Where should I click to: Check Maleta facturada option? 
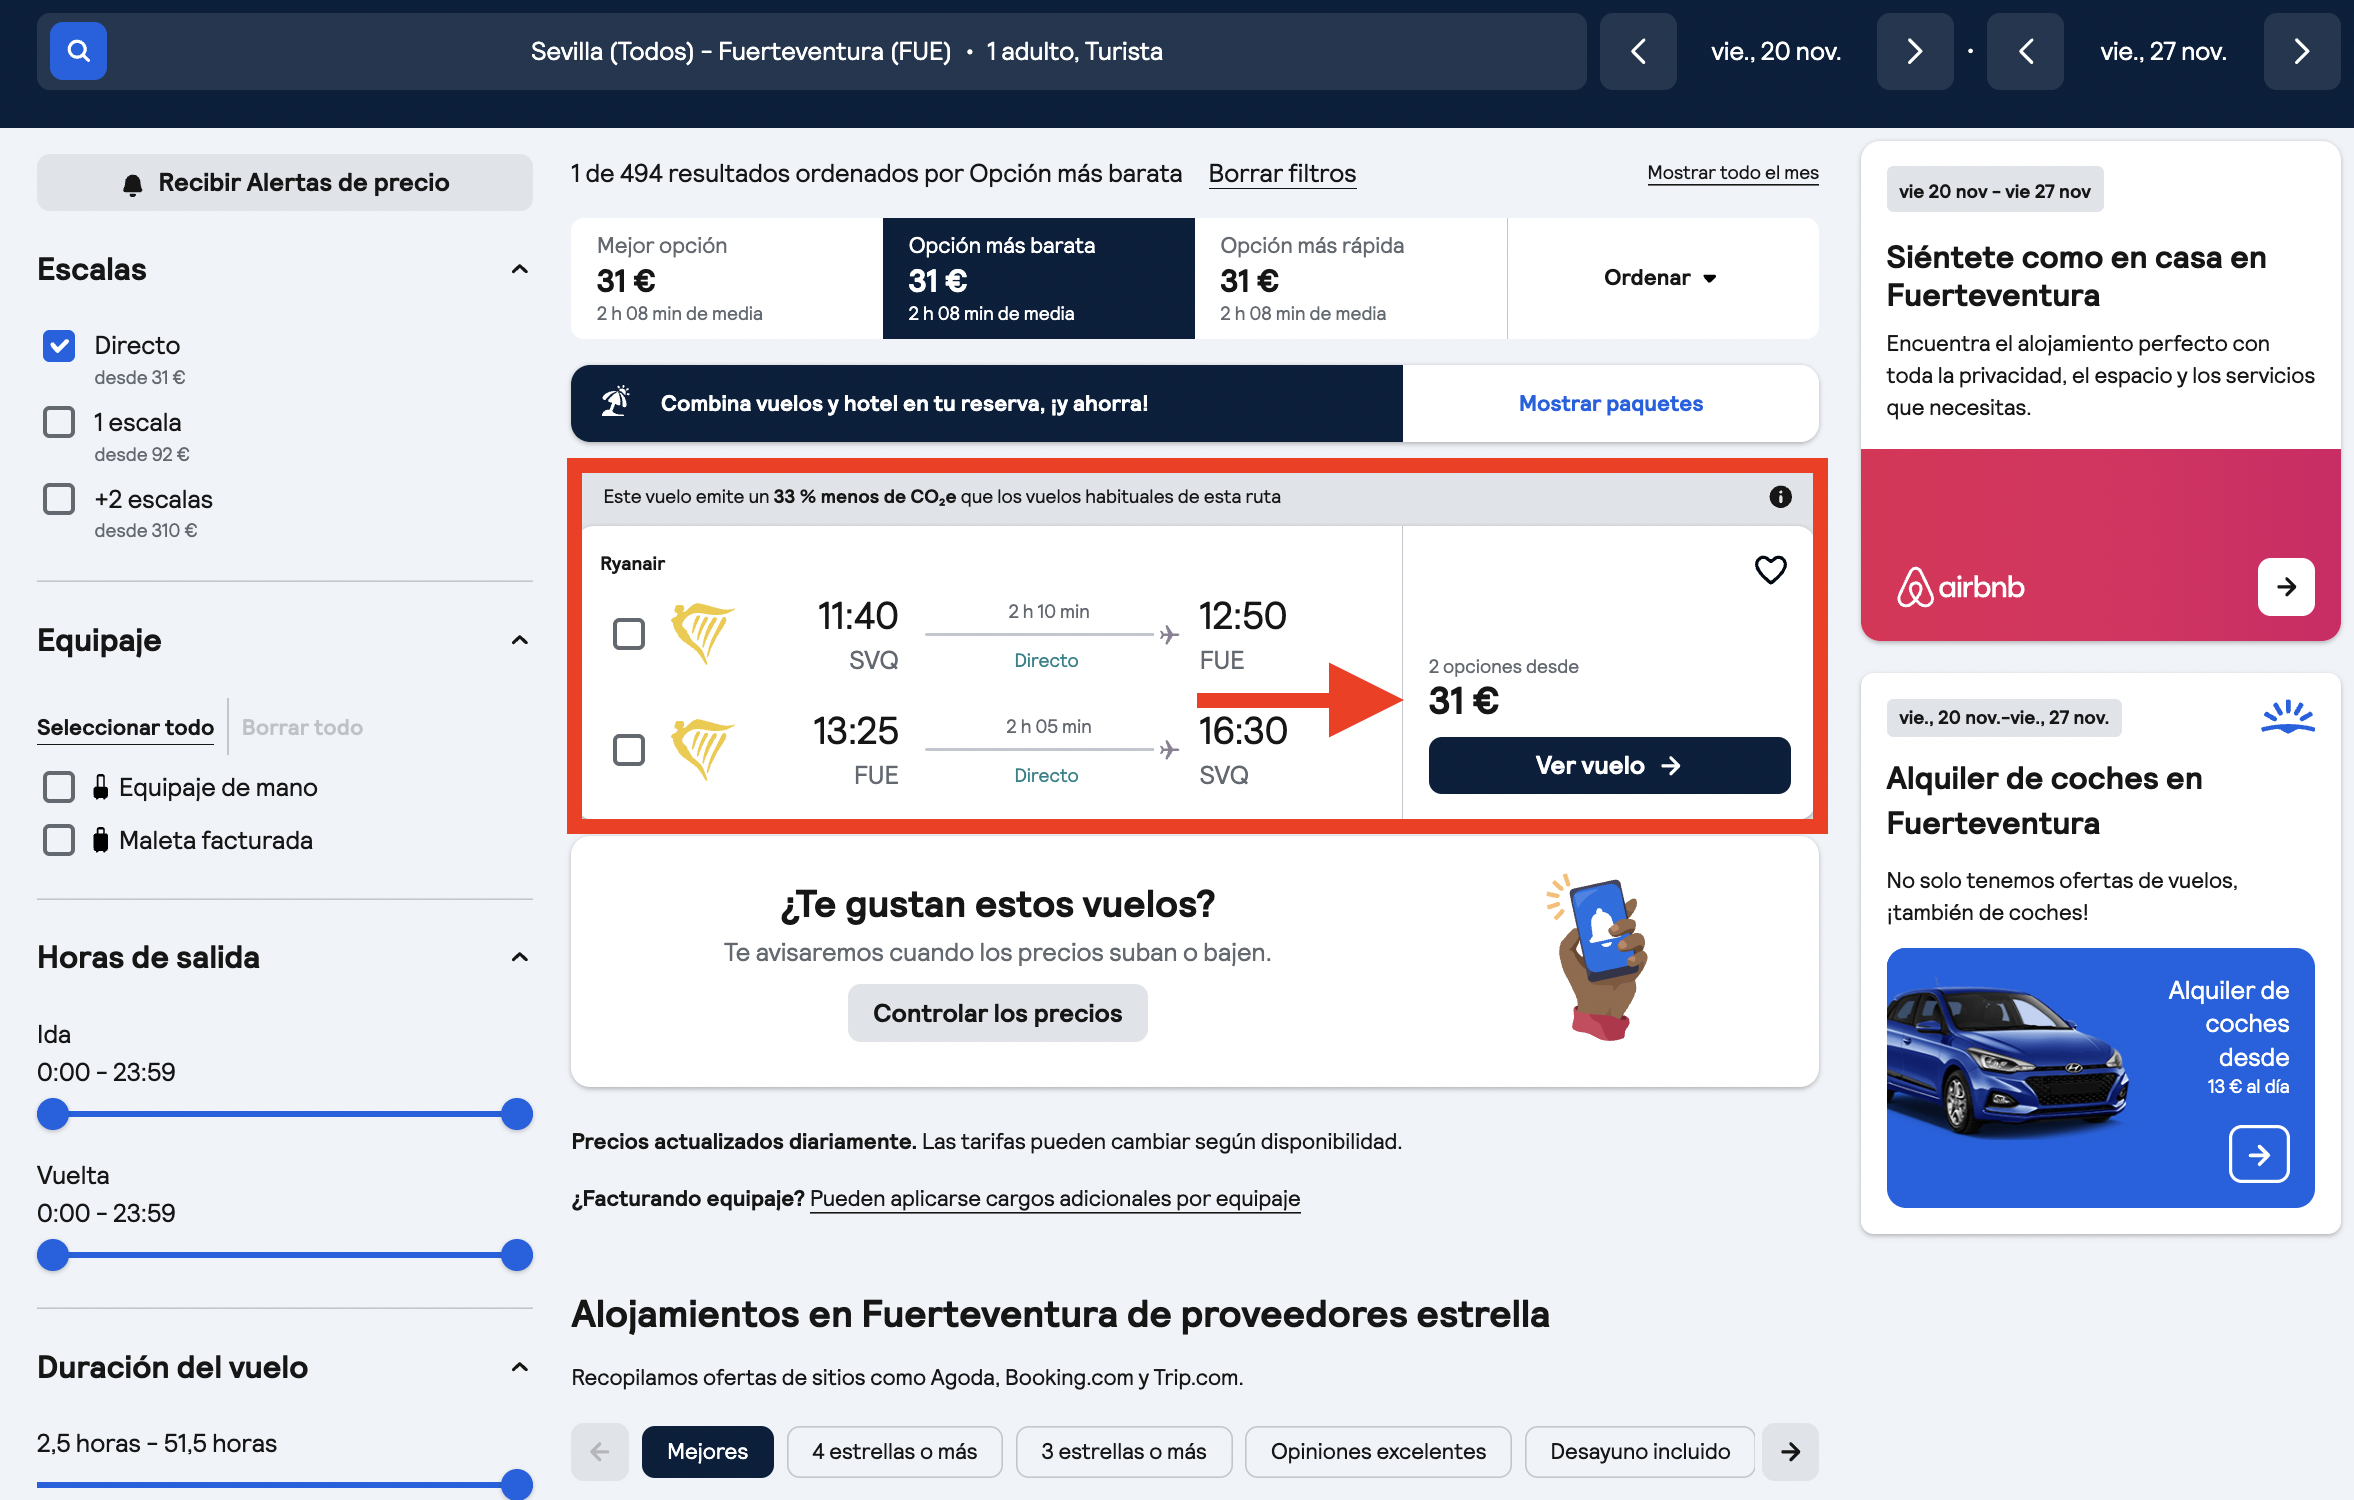tap(59, 840)
